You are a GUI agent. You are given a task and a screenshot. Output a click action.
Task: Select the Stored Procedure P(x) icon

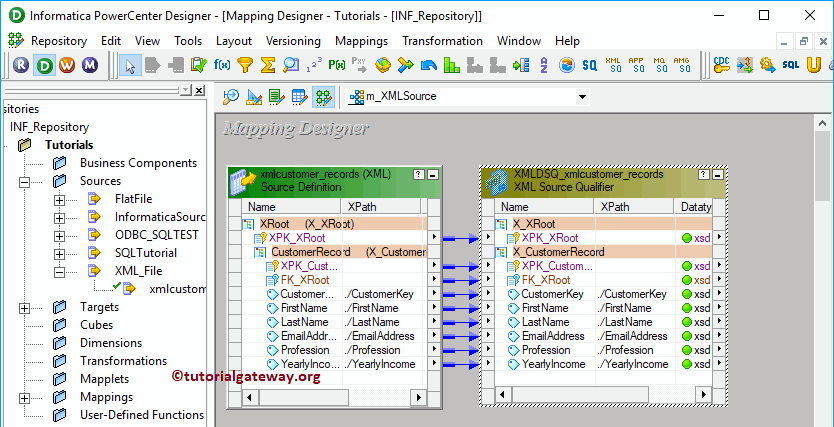tap(337, 65)
